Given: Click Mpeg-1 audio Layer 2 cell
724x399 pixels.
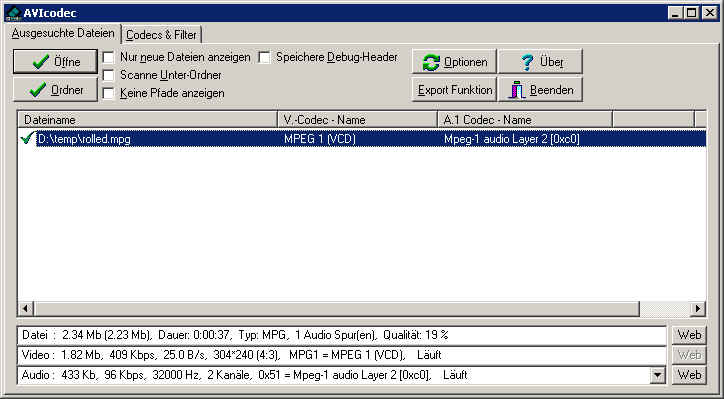Looking at the screenshot, I should click(x=512, y=139).
